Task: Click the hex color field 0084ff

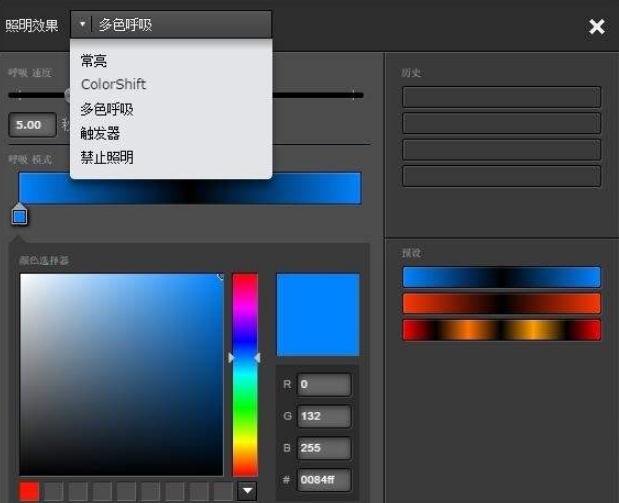Action: (324, 480)
